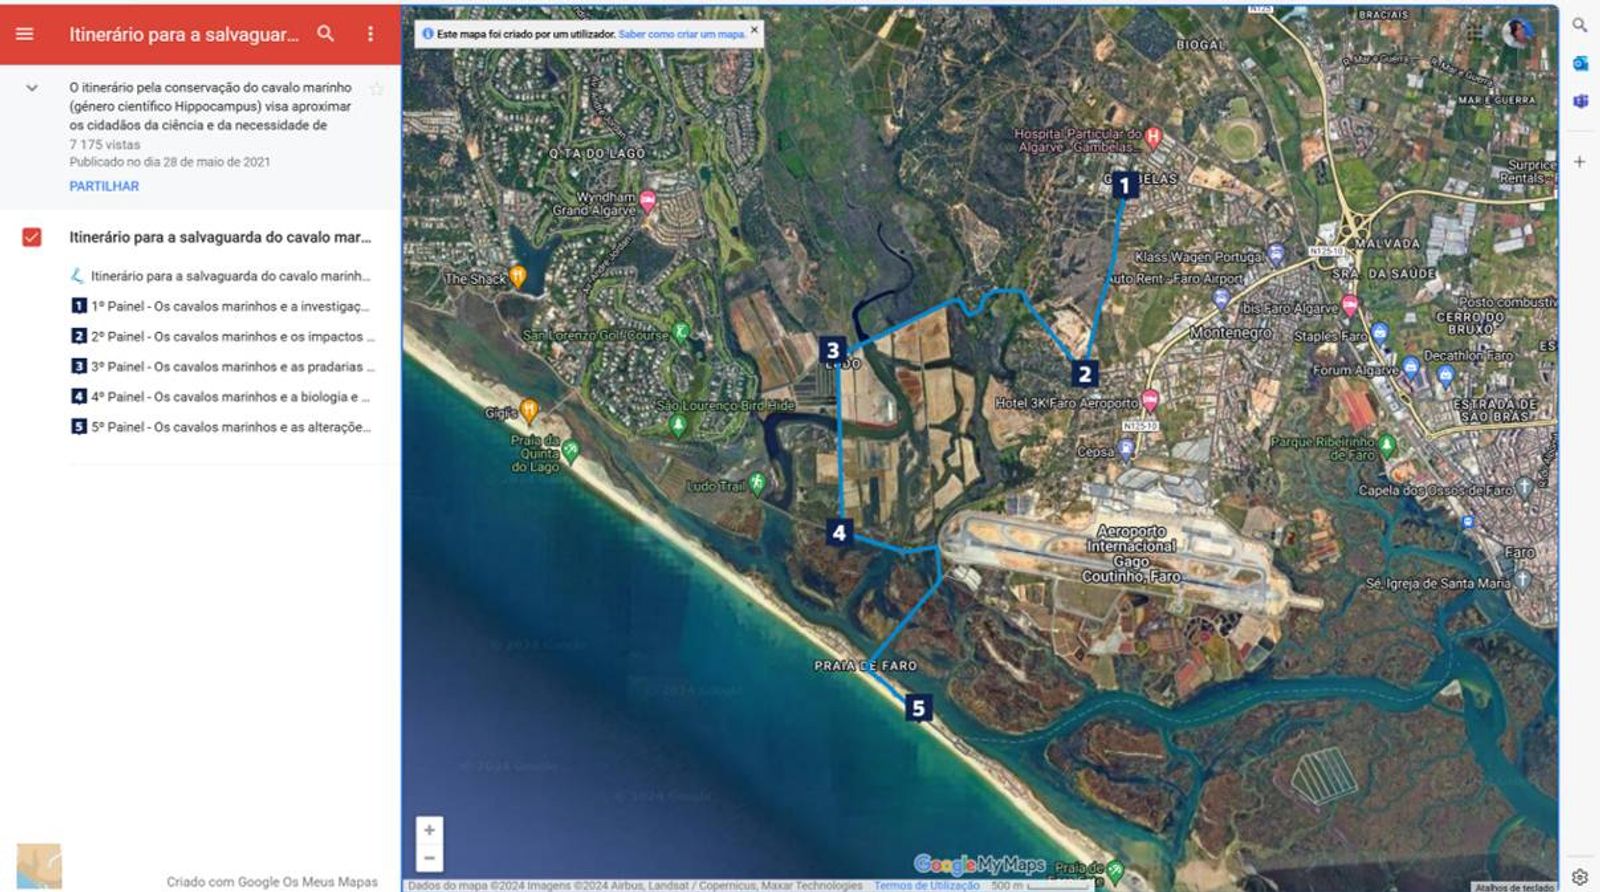The image size is (1600, 892).
Task: Open the three-dot more options menu
Action: (x=370, y=34)
